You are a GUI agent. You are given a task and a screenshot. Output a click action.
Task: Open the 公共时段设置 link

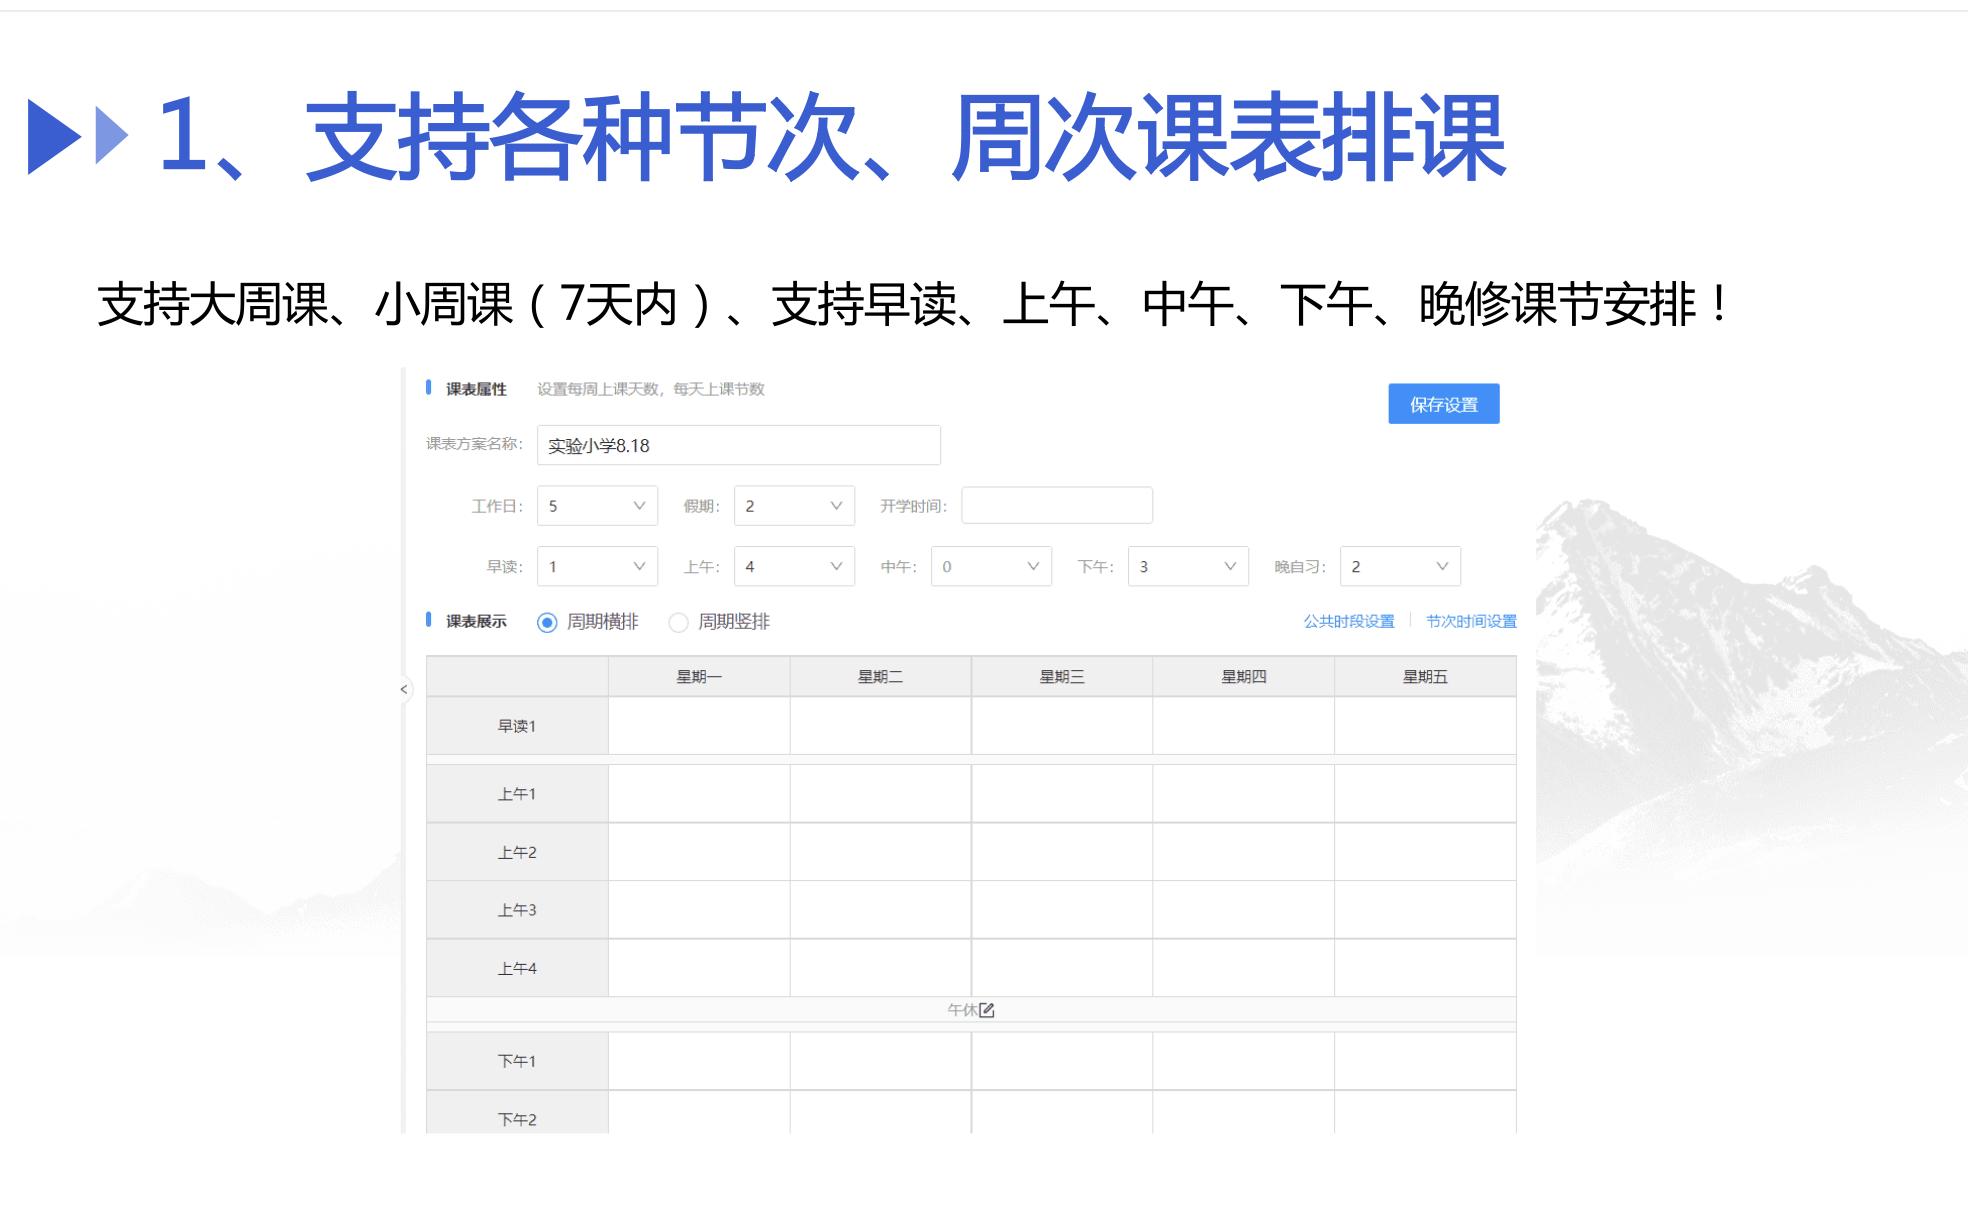pyautogui.click(x=1349, y=621)
